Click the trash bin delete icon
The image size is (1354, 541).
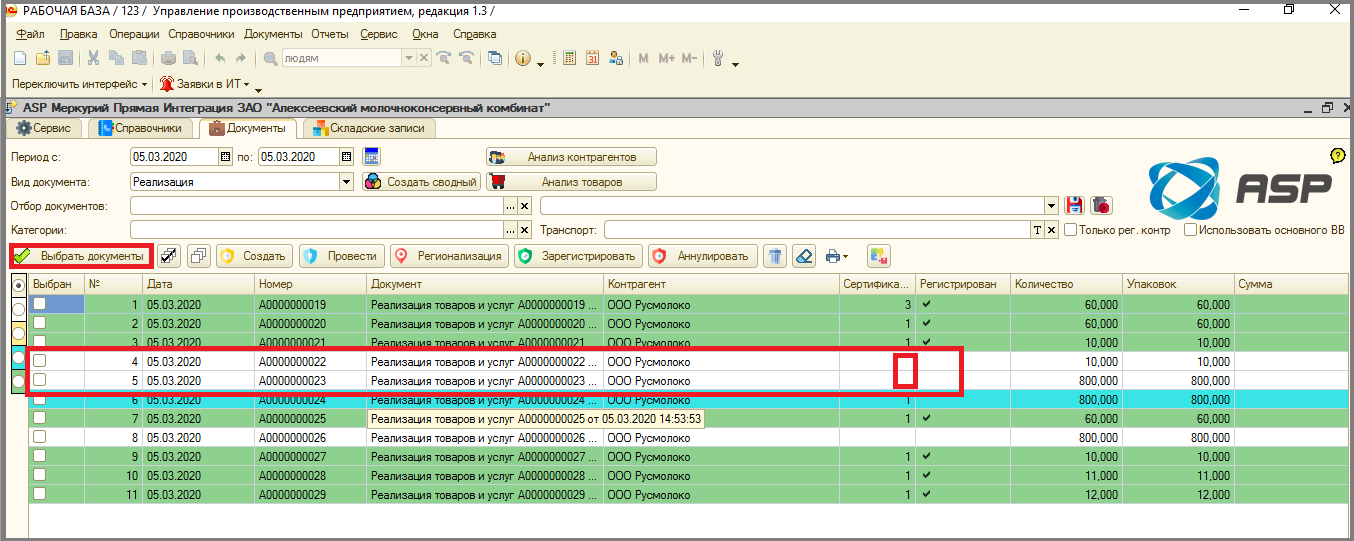[x=775, y=256]
